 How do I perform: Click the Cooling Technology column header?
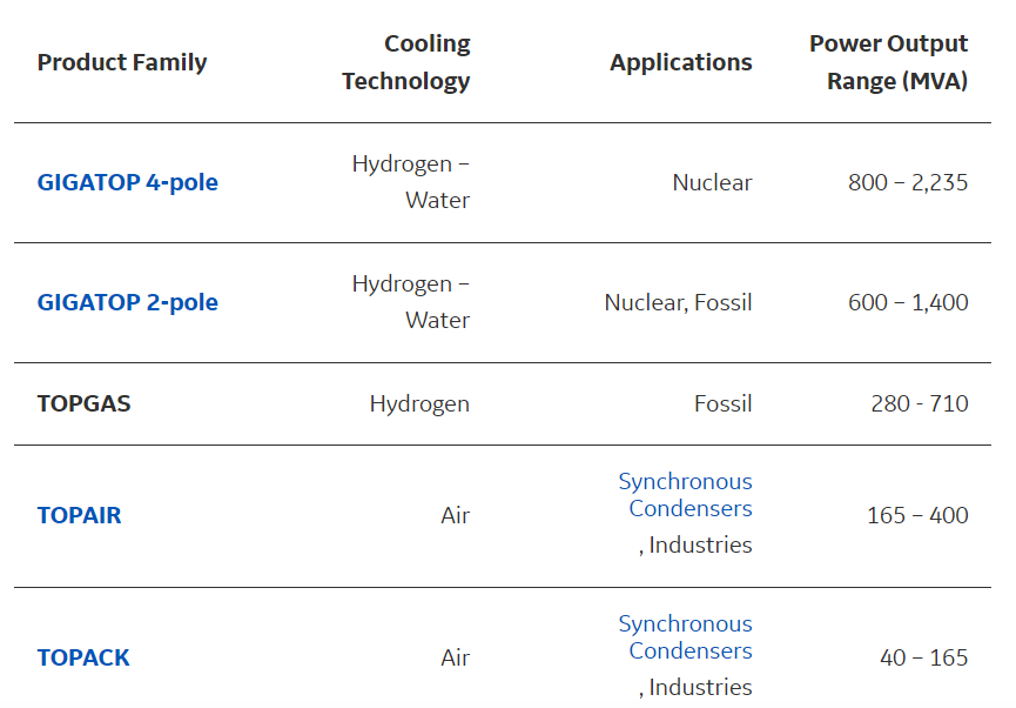[406, 62]
